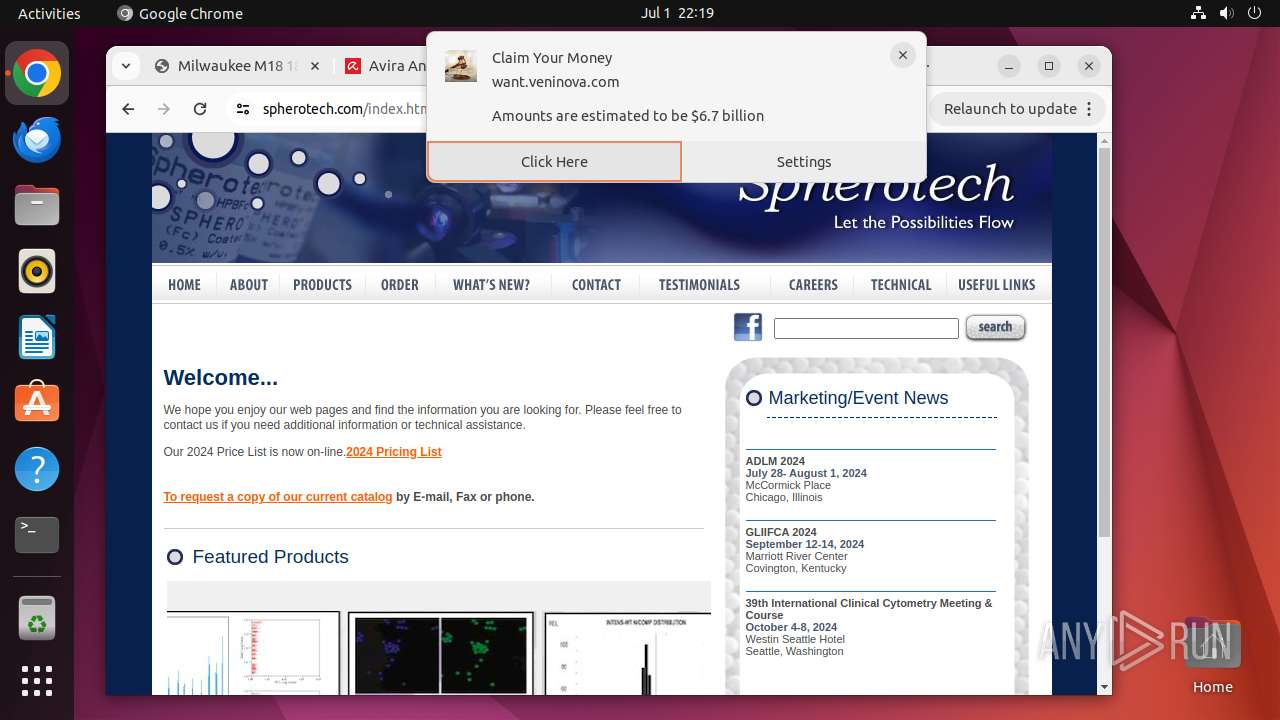1280x720 pixels.
Task: Switch to the Milwaukee M18 tab
Action: pos(237,66)
